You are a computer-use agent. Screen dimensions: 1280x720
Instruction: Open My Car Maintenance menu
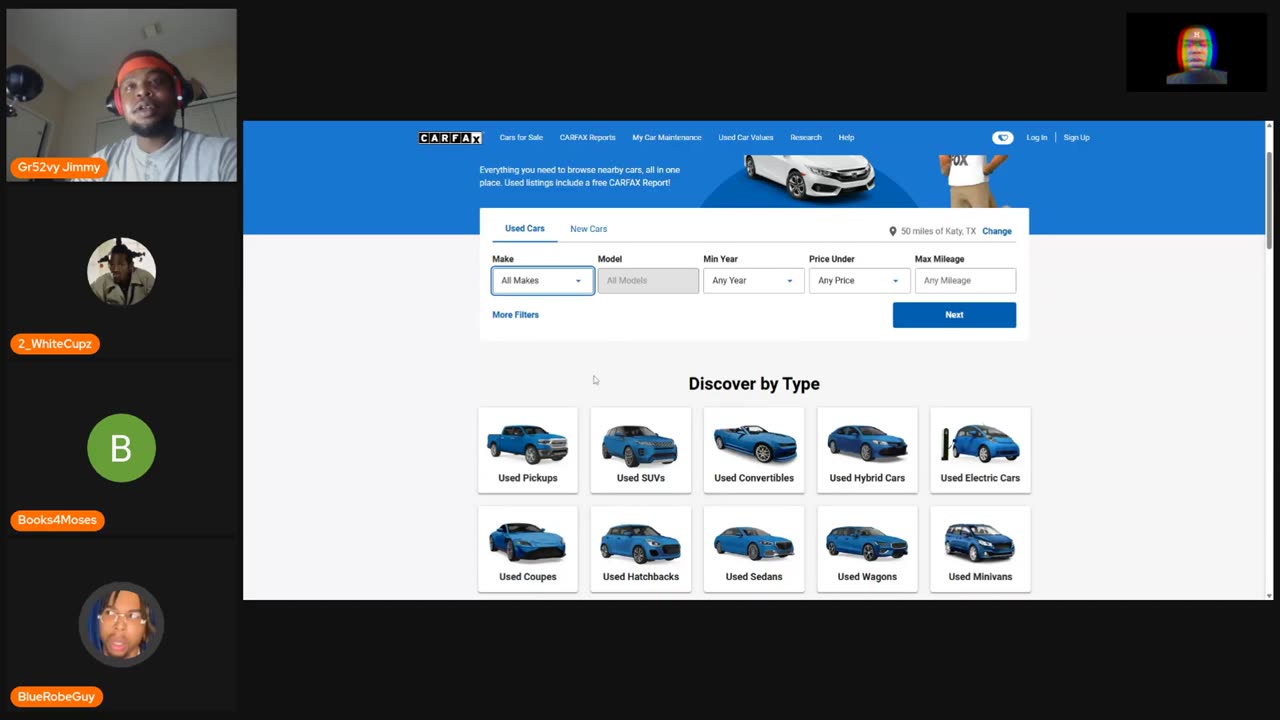tap(666, 138)
